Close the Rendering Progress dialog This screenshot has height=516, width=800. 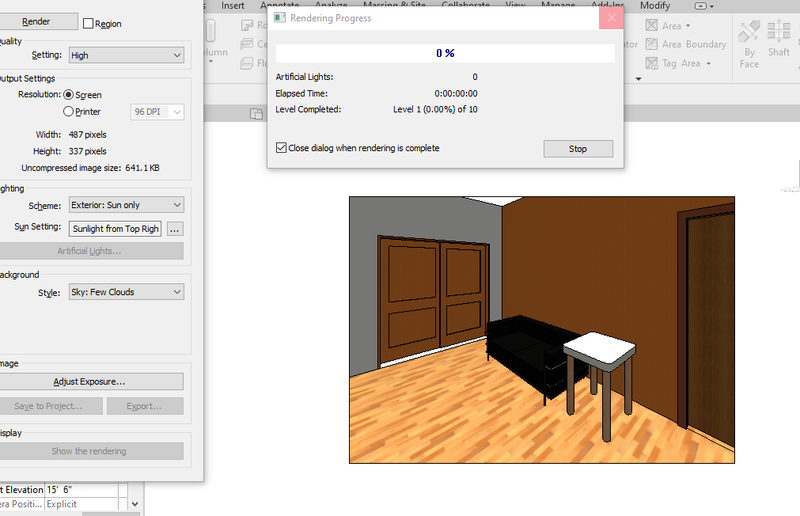point(611,18)
